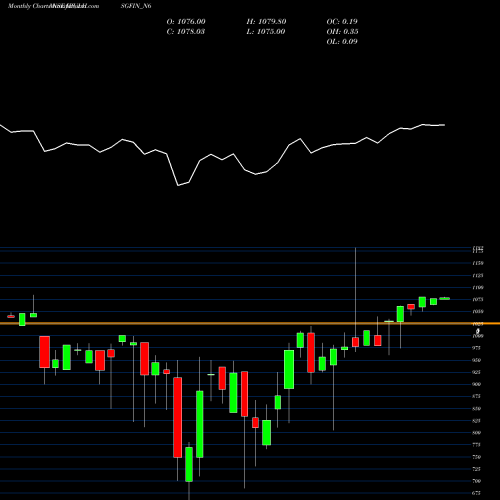Click the 825 price axis label

[x=477, y=421]
